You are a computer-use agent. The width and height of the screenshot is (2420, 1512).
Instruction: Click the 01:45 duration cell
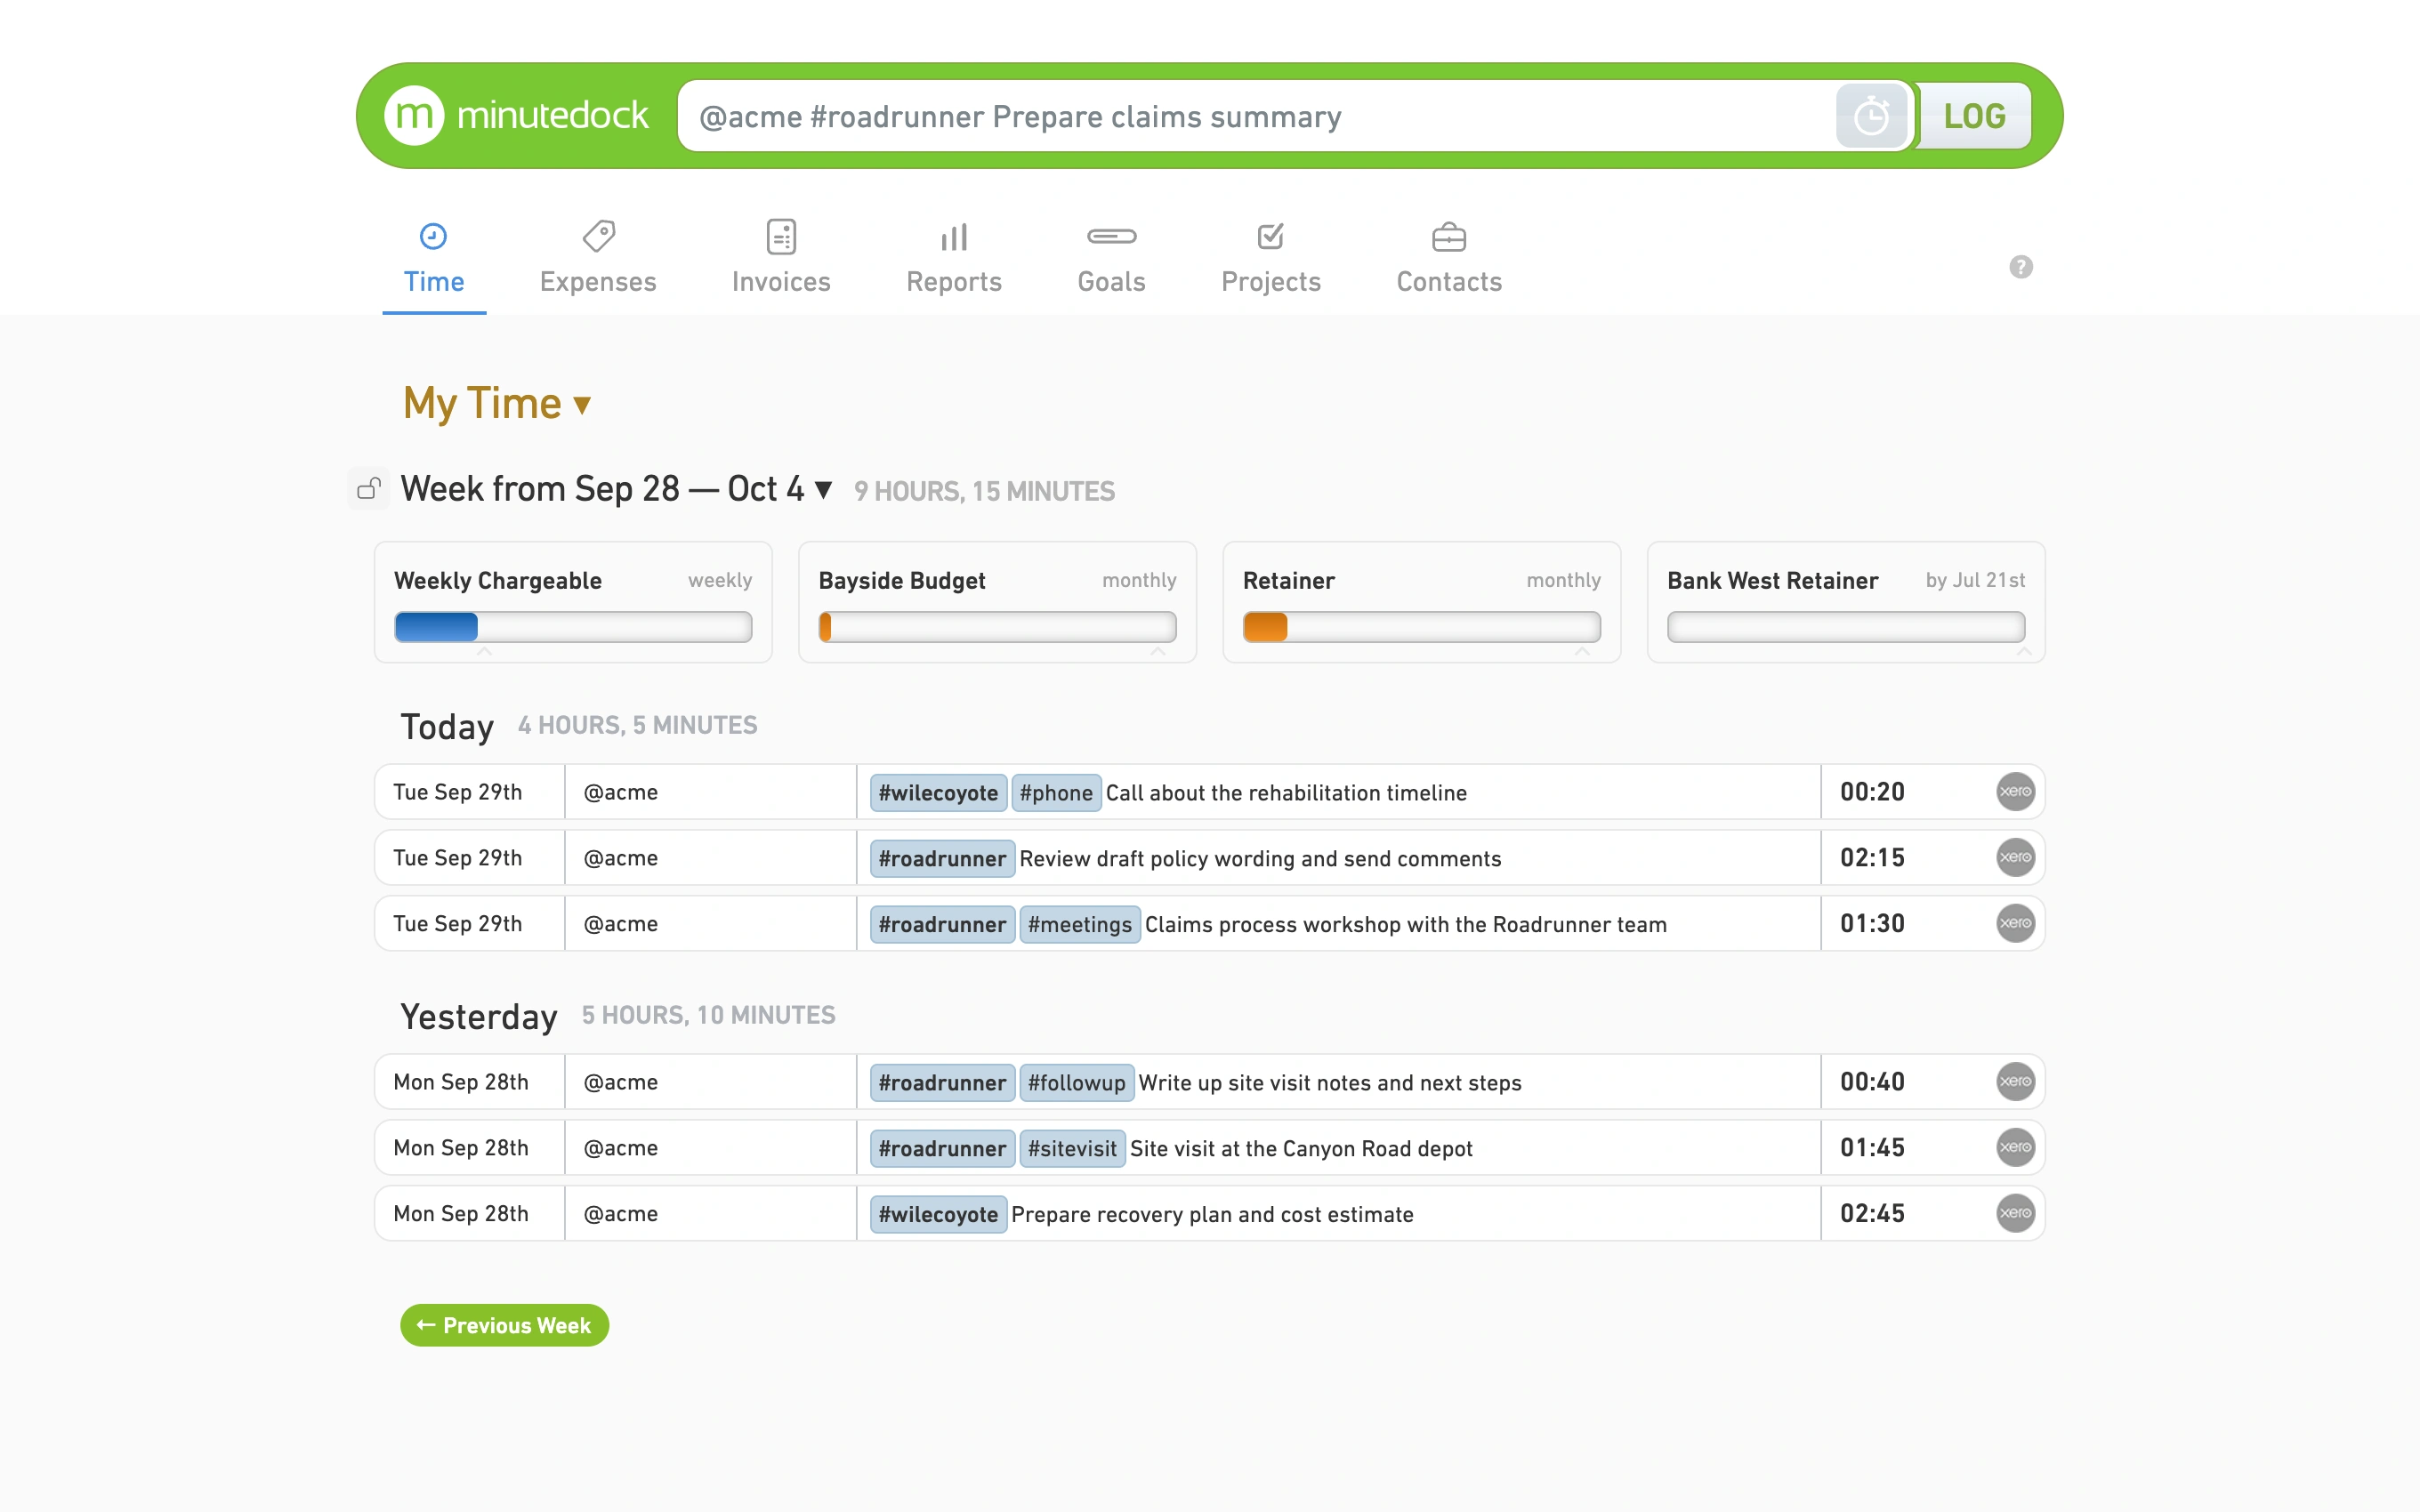1872,1148
